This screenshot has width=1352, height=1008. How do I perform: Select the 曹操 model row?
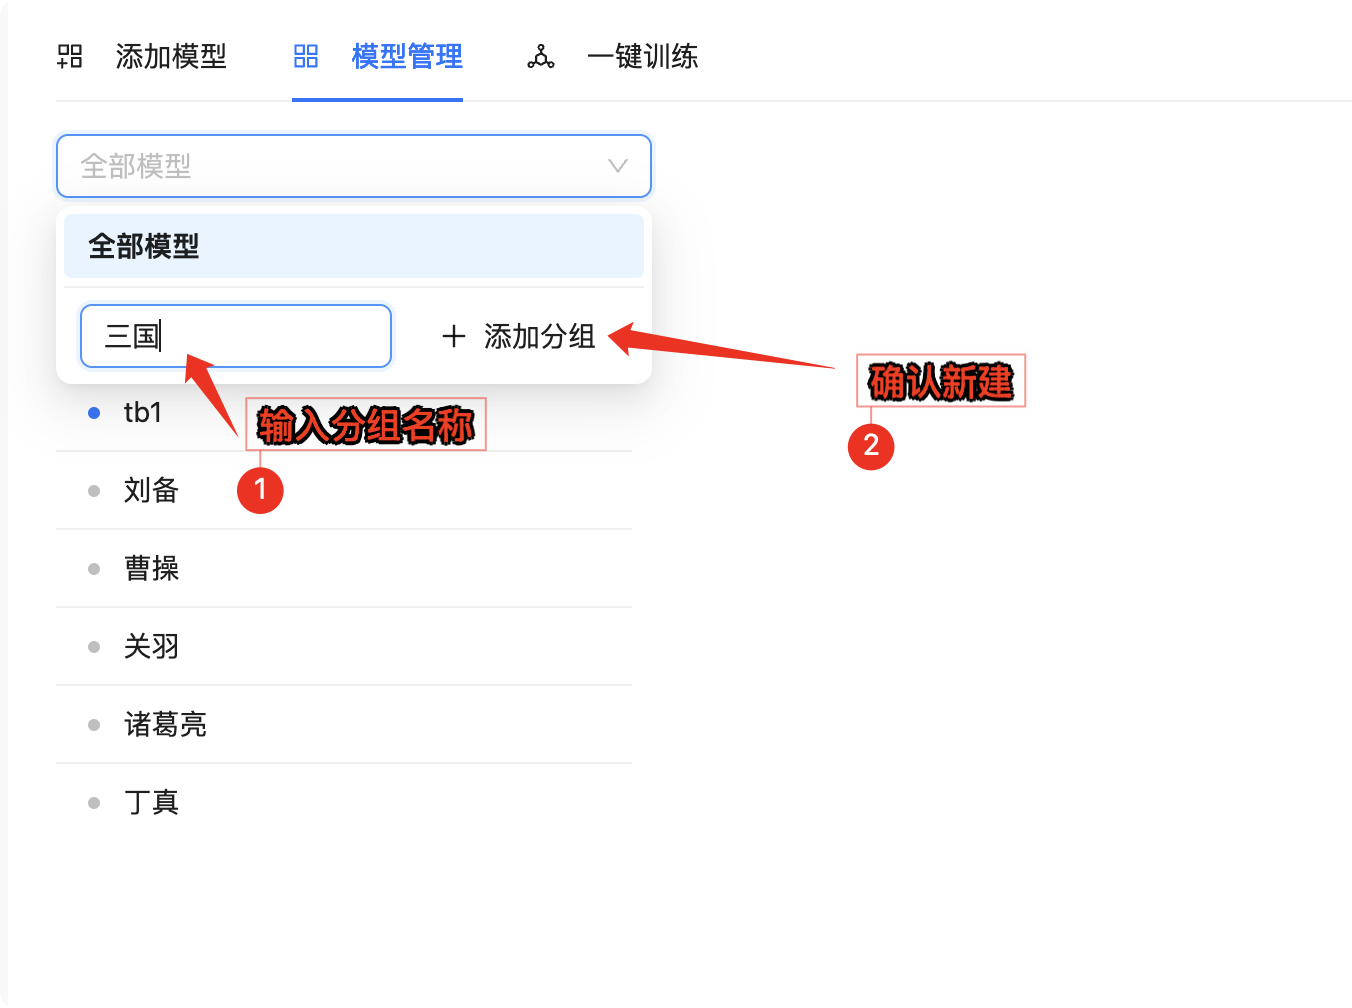(x=344, y=568)
